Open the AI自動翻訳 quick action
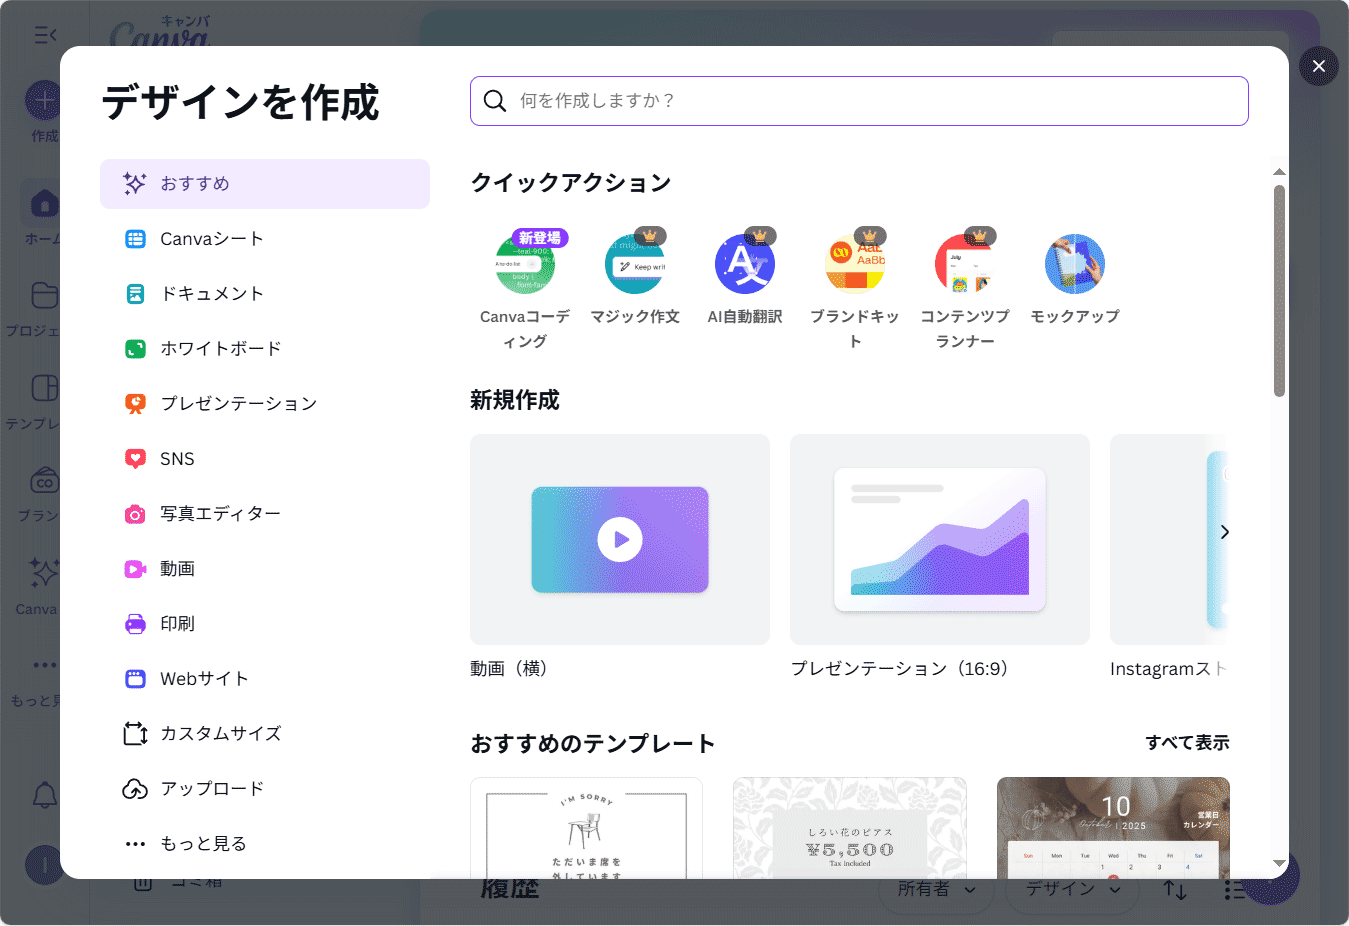The height and width of the screenshot is (926, 1349). click(x=745, y=265)
